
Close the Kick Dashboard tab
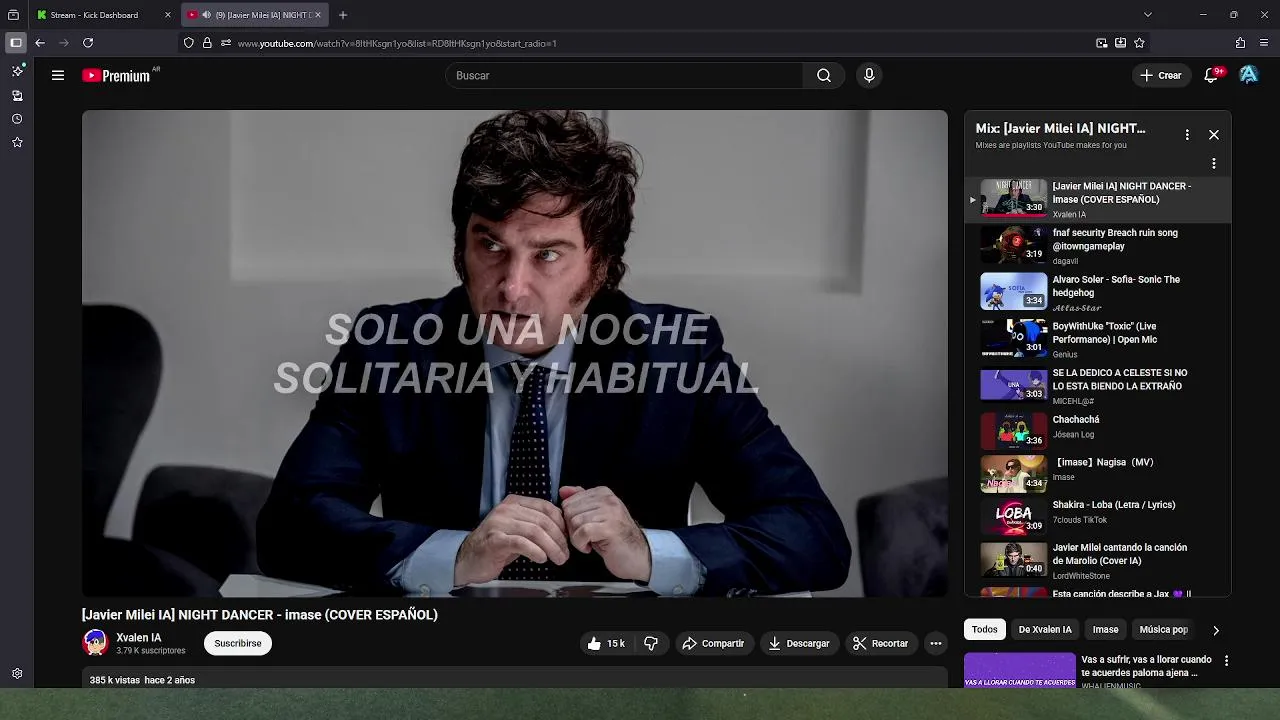pyautogui.click(x=168, y=15)
